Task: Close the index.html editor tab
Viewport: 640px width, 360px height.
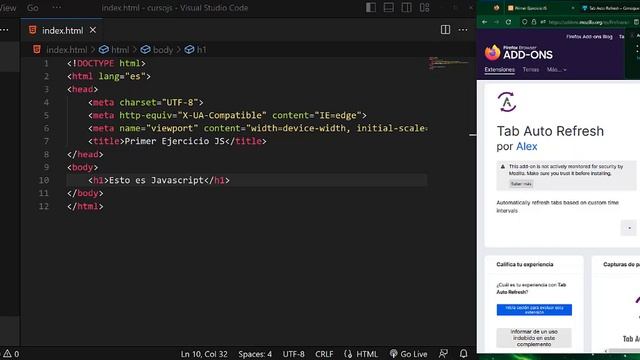Action: point(93,30)
